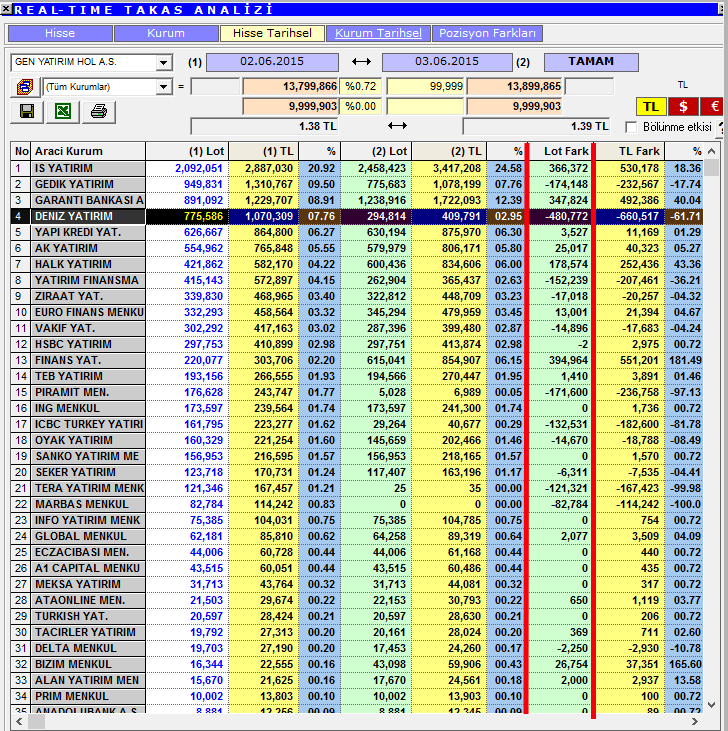
Task: Click the save floppy disk icon
Action: point(27,111)
